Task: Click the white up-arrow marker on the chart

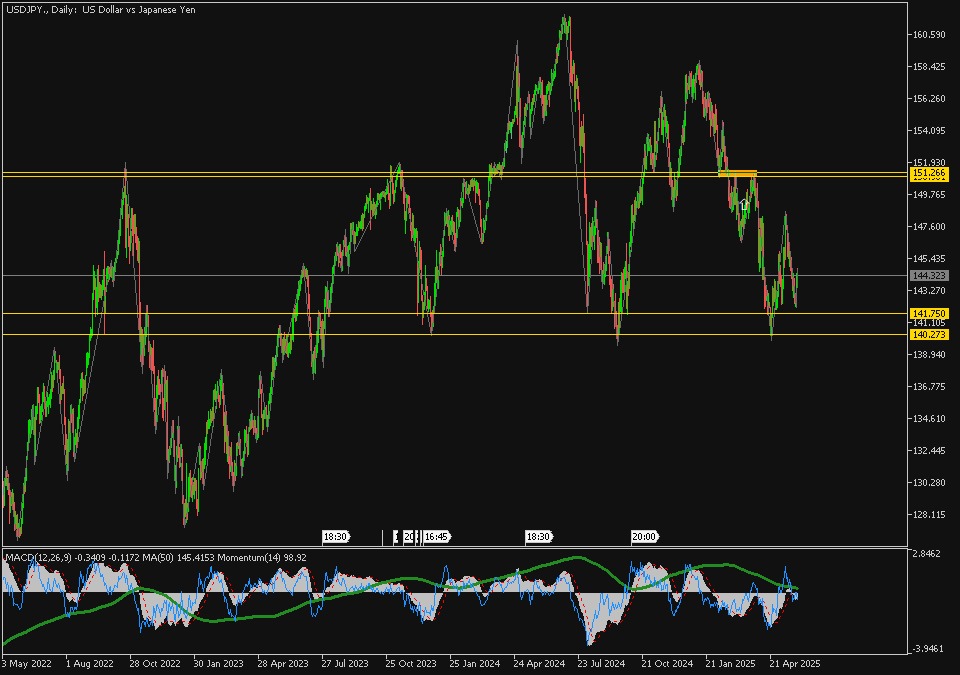Action: coord(744,205)
